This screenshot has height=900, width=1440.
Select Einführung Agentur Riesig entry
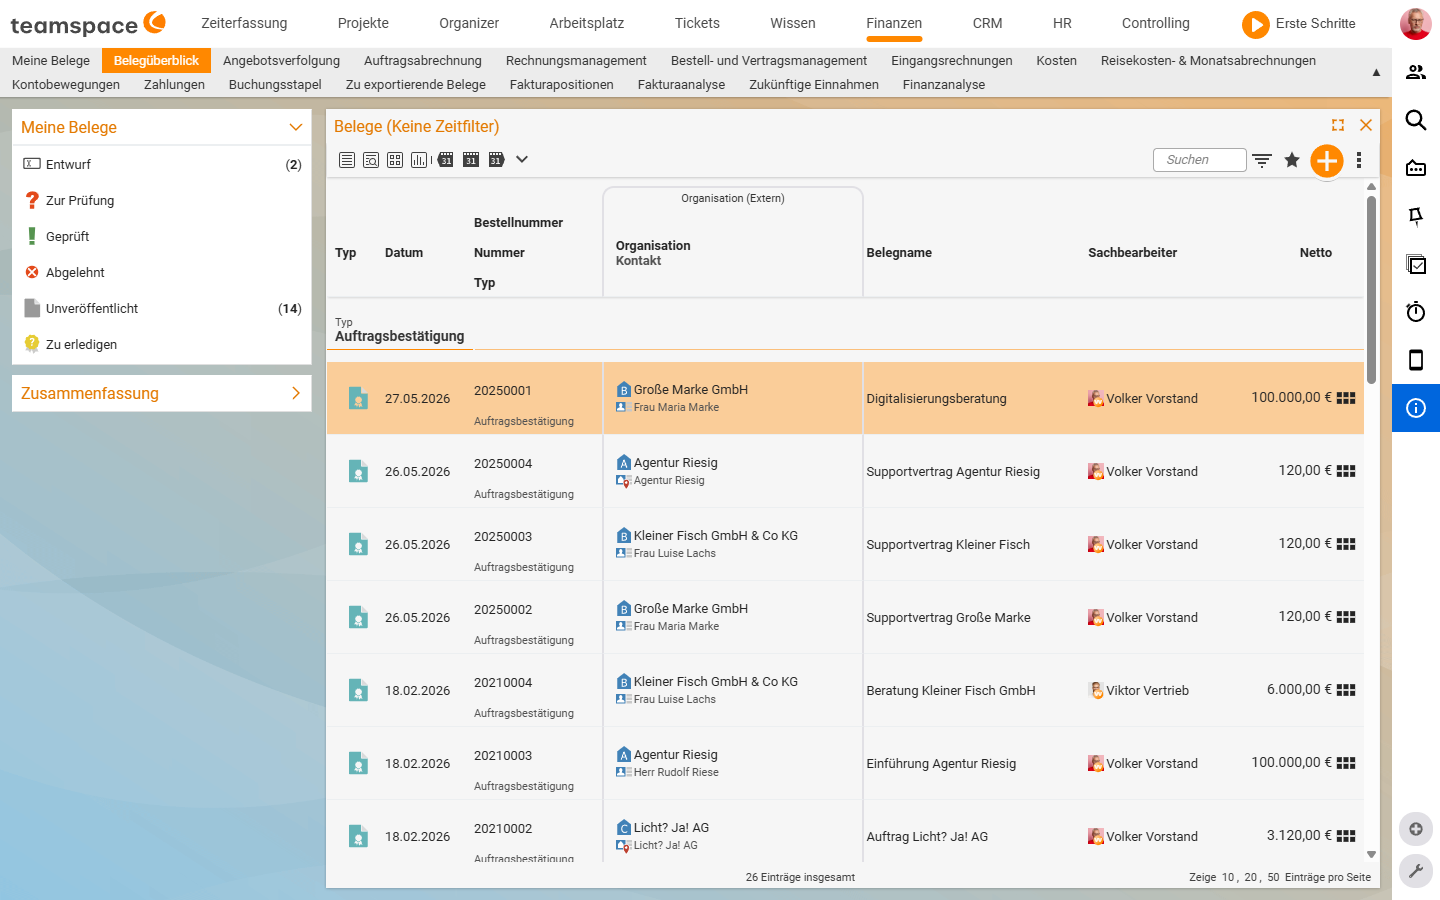pyautogui.click(x=941, y=763)
